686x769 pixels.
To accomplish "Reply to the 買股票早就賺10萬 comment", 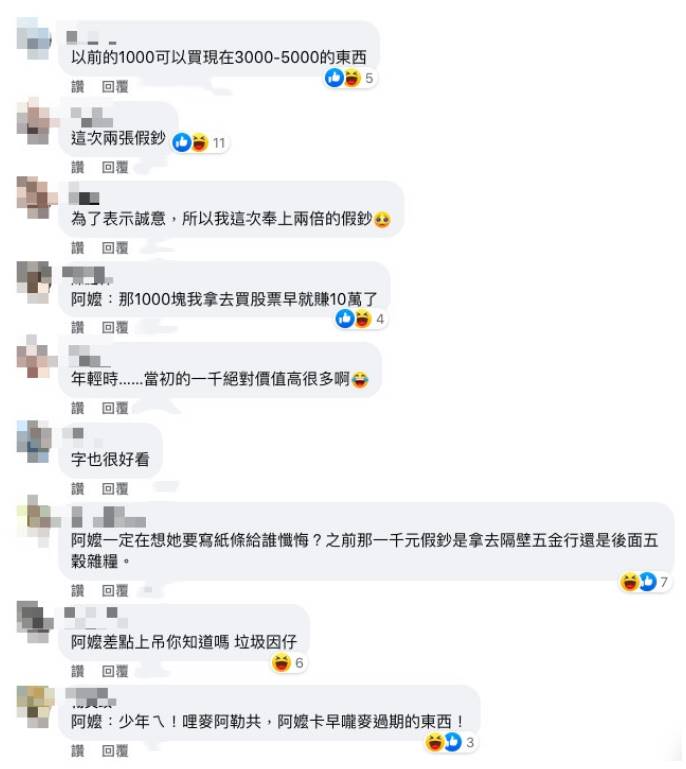I will click(115, 327).
